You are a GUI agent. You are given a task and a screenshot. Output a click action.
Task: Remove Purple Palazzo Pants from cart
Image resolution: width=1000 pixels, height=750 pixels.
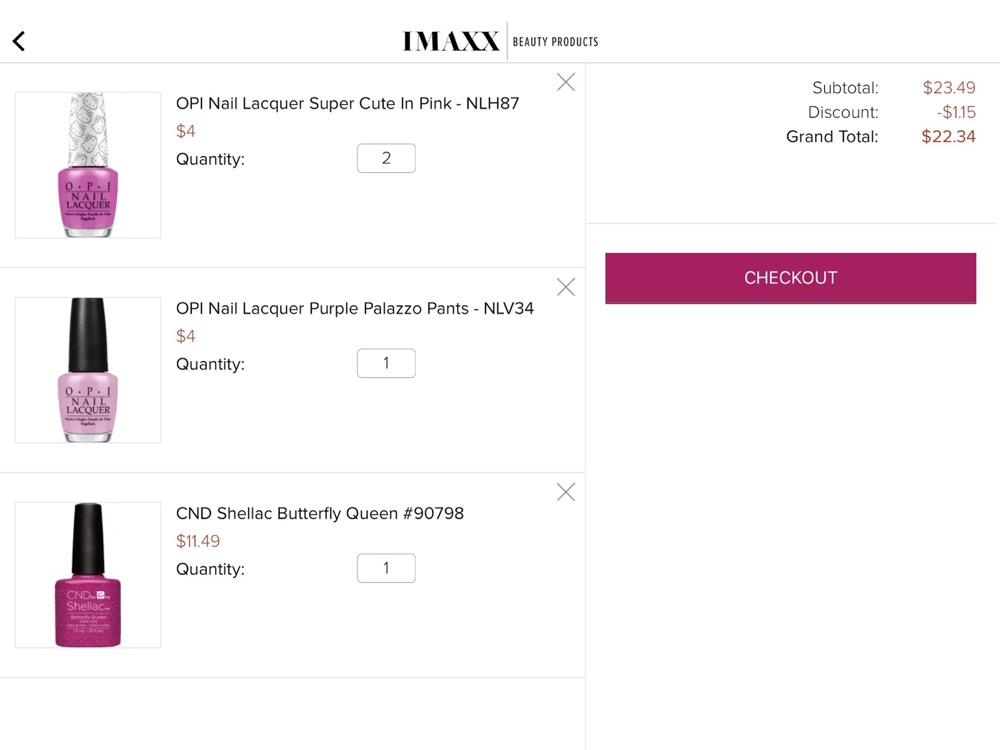point(566,287)
